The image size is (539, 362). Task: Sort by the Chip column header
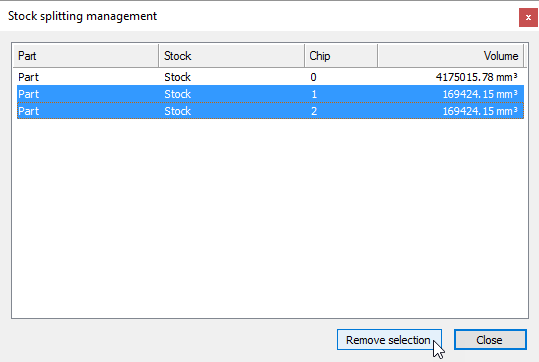(x=341, y=56)
